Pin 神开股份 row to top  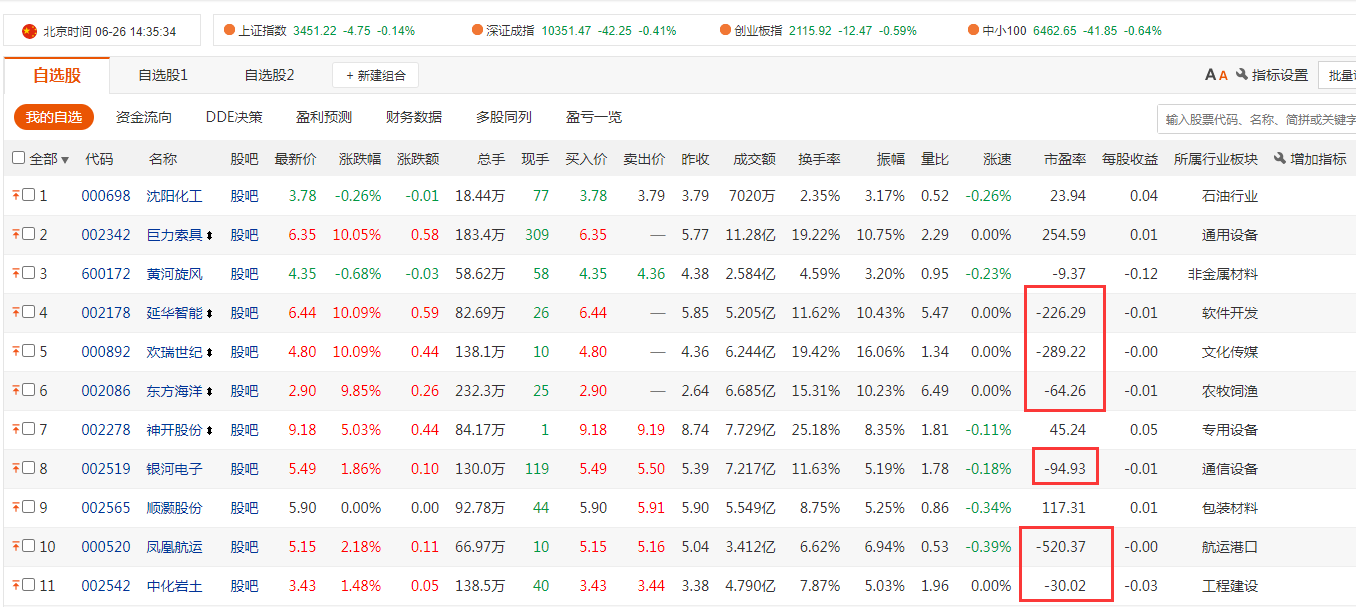(x=16, y=429)
